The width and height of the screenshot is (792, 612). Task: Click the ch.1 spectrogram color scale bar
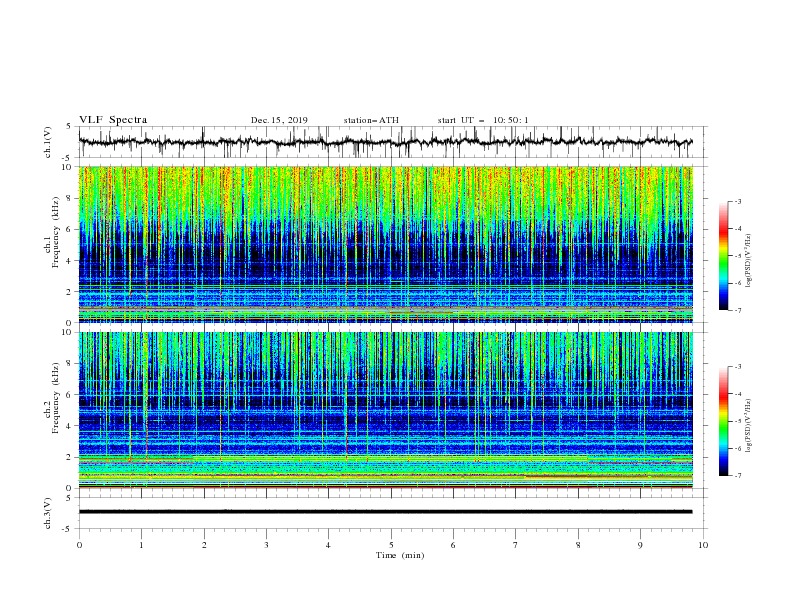(x=723, y=256)
